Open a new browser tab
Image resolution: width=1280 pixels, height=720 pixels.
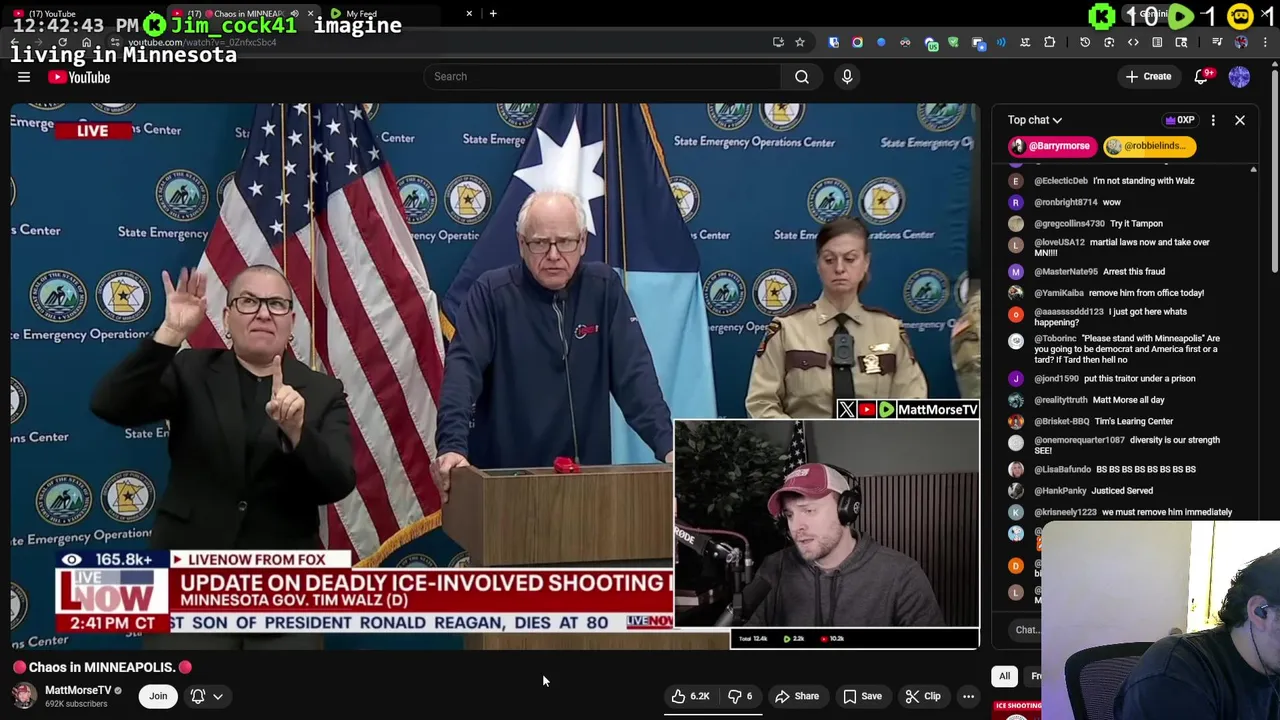click(493, 14)
